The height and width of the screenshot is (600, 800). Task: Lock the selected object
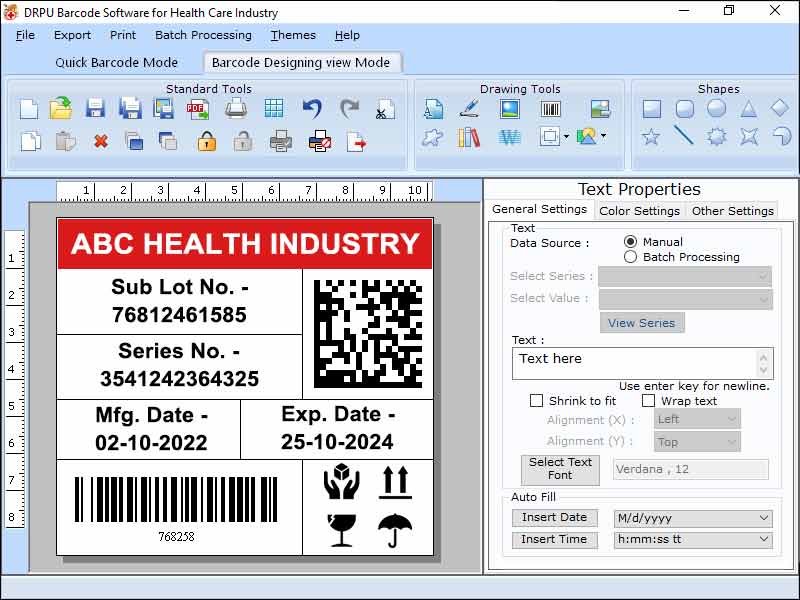[205, 140]
